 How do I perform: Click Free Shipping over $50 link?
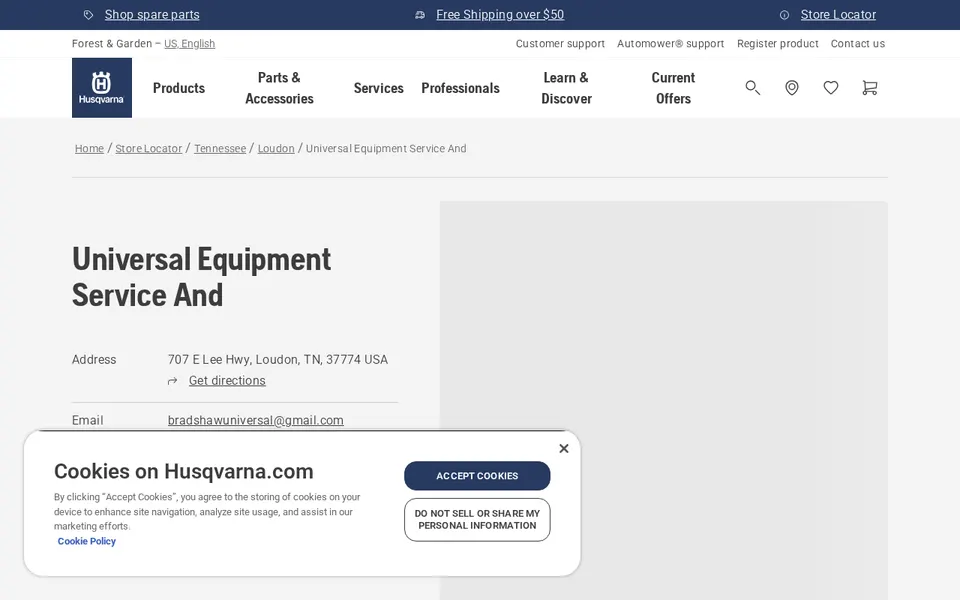coord(500,15)
